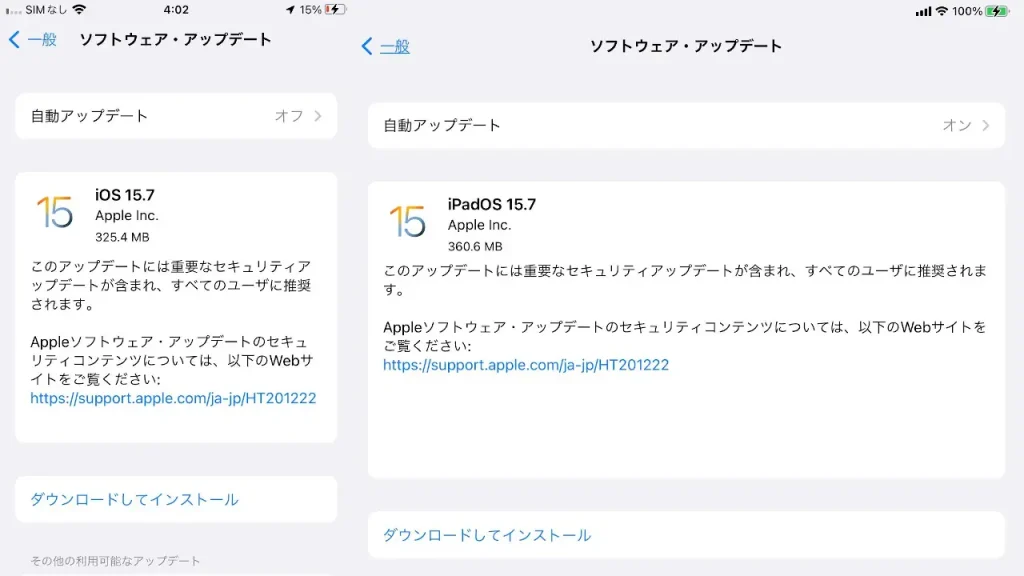This screenshot has height=576, width=1024.
Task: Select the iPadOS 15.7 title text
Action: (x=492, y=204)
